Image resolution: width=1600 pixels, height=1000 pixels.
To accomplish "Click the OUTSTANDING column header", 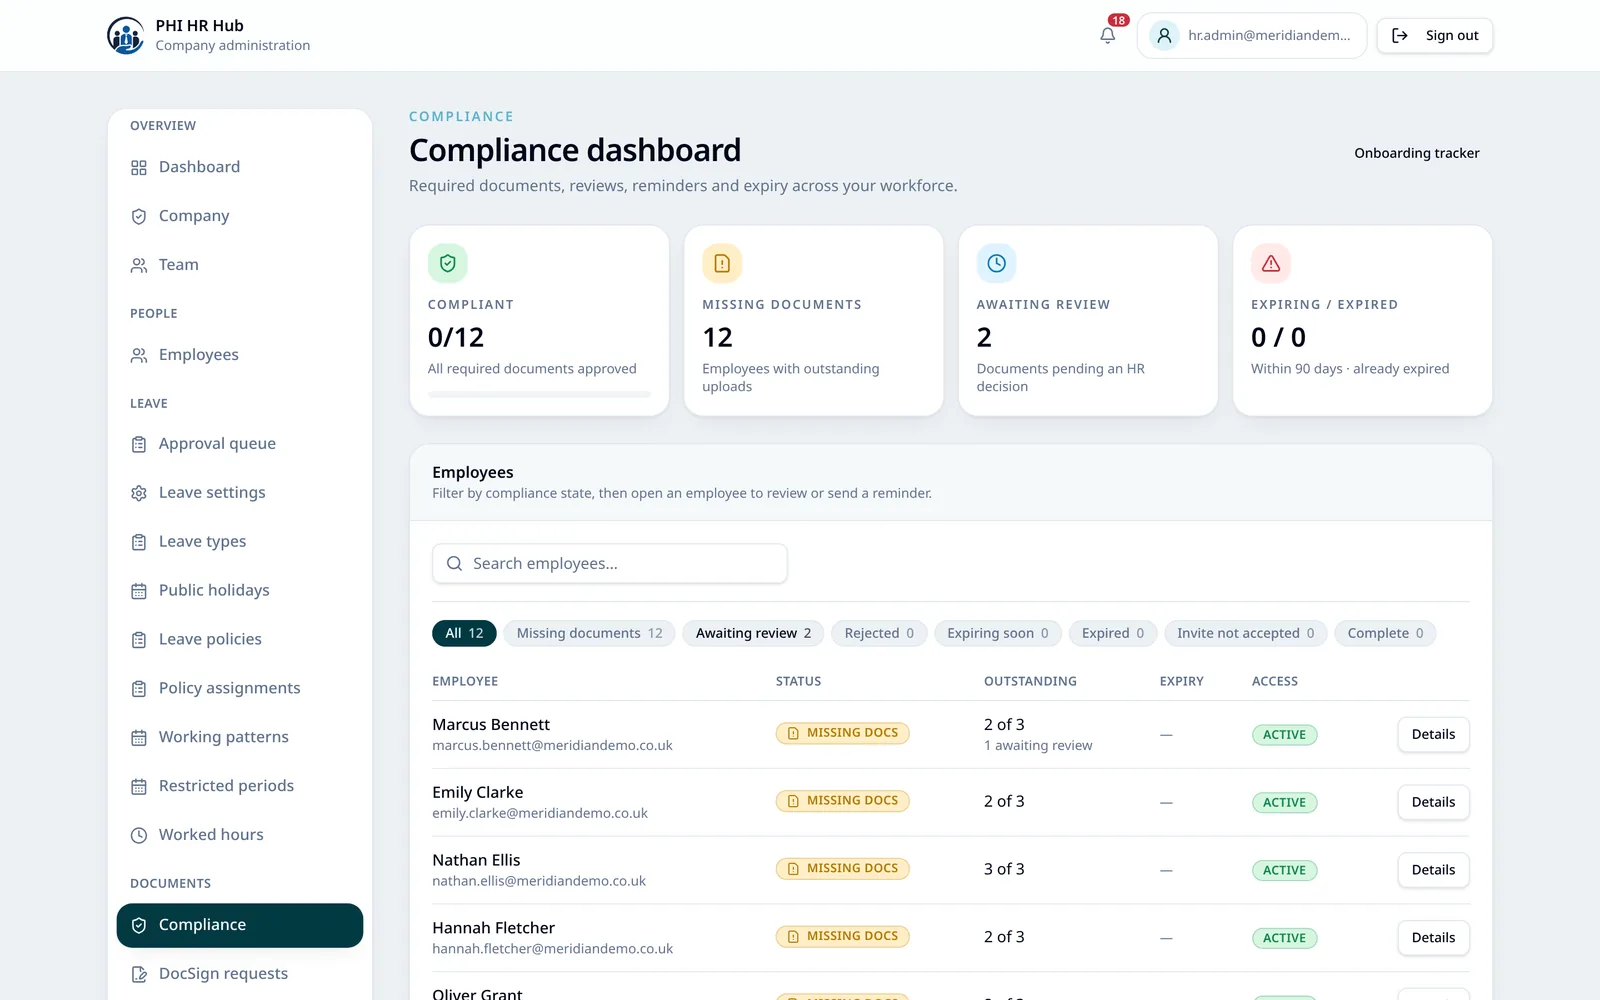I will [x=1030, y=682].
